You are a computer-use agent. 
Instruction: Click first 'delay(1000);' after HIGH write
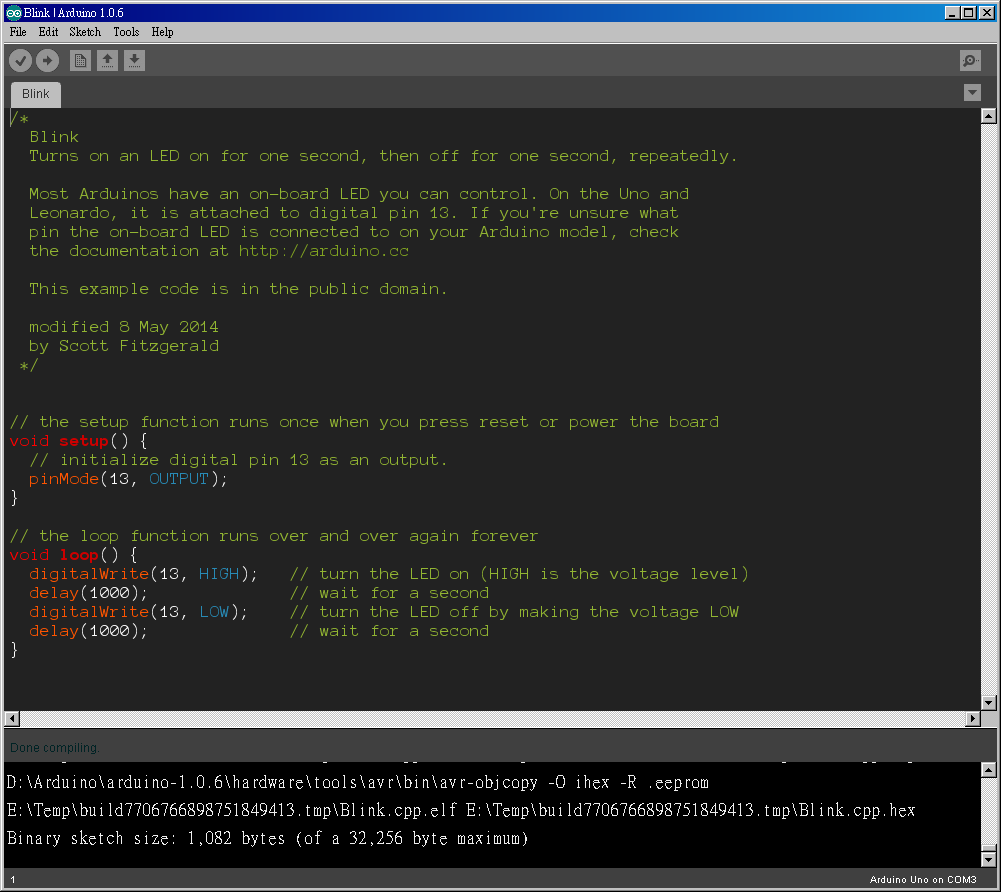click(x=88, y=593)
